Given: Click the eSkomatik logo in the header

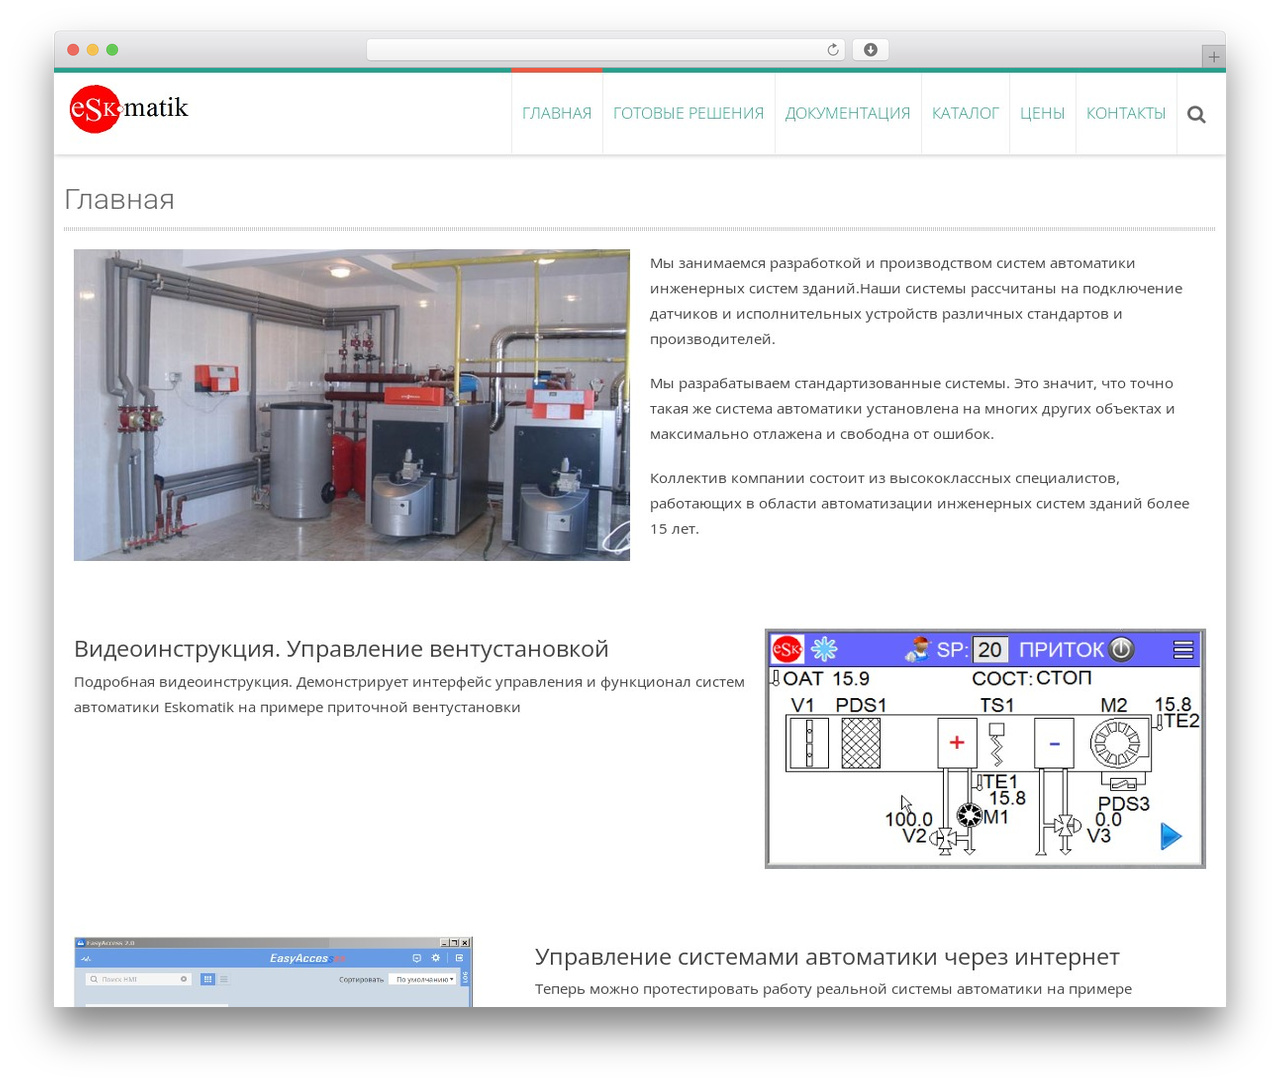Looking at the screenshot, I should (128, 109).
